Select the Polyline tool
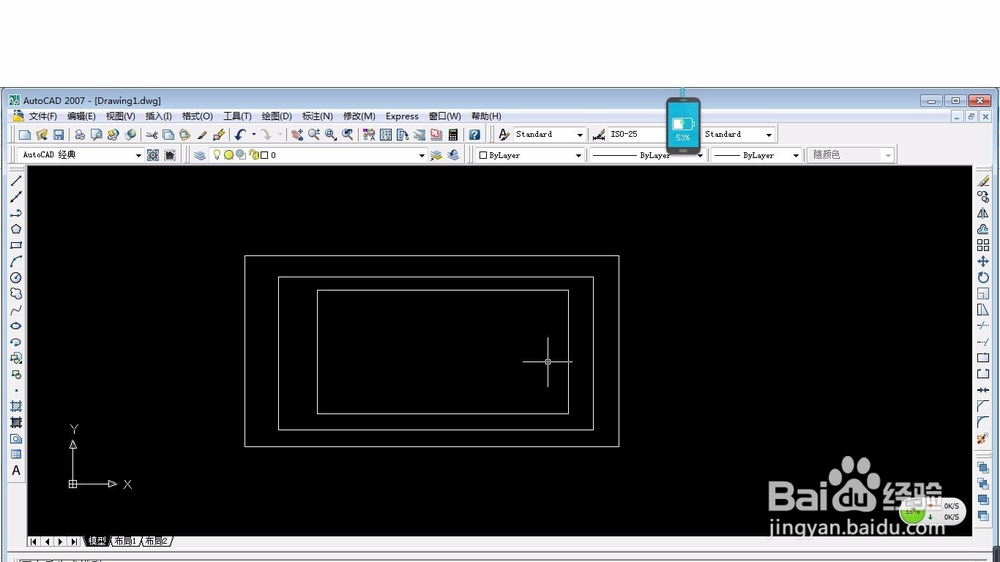Viewport: 1000px width, 562px height. (16, 213)
